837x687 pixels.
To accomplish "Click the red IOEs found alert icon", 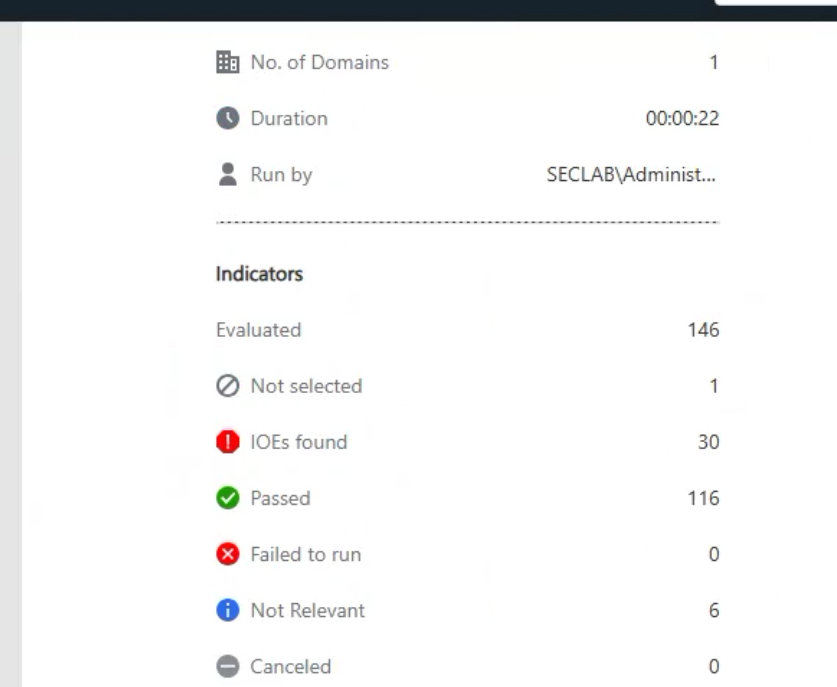I will pyautogui.click(x=227, y=442).
